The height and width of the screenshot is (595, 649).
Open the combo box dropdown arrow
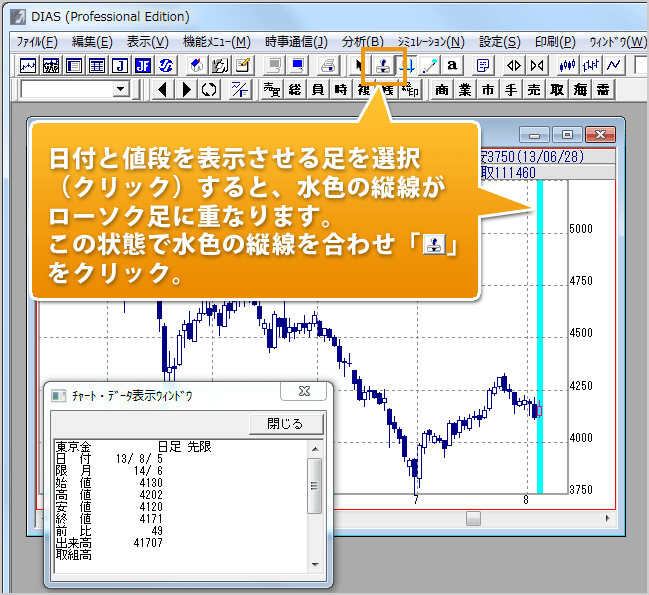pyautogui.click(x=121, y=90)
